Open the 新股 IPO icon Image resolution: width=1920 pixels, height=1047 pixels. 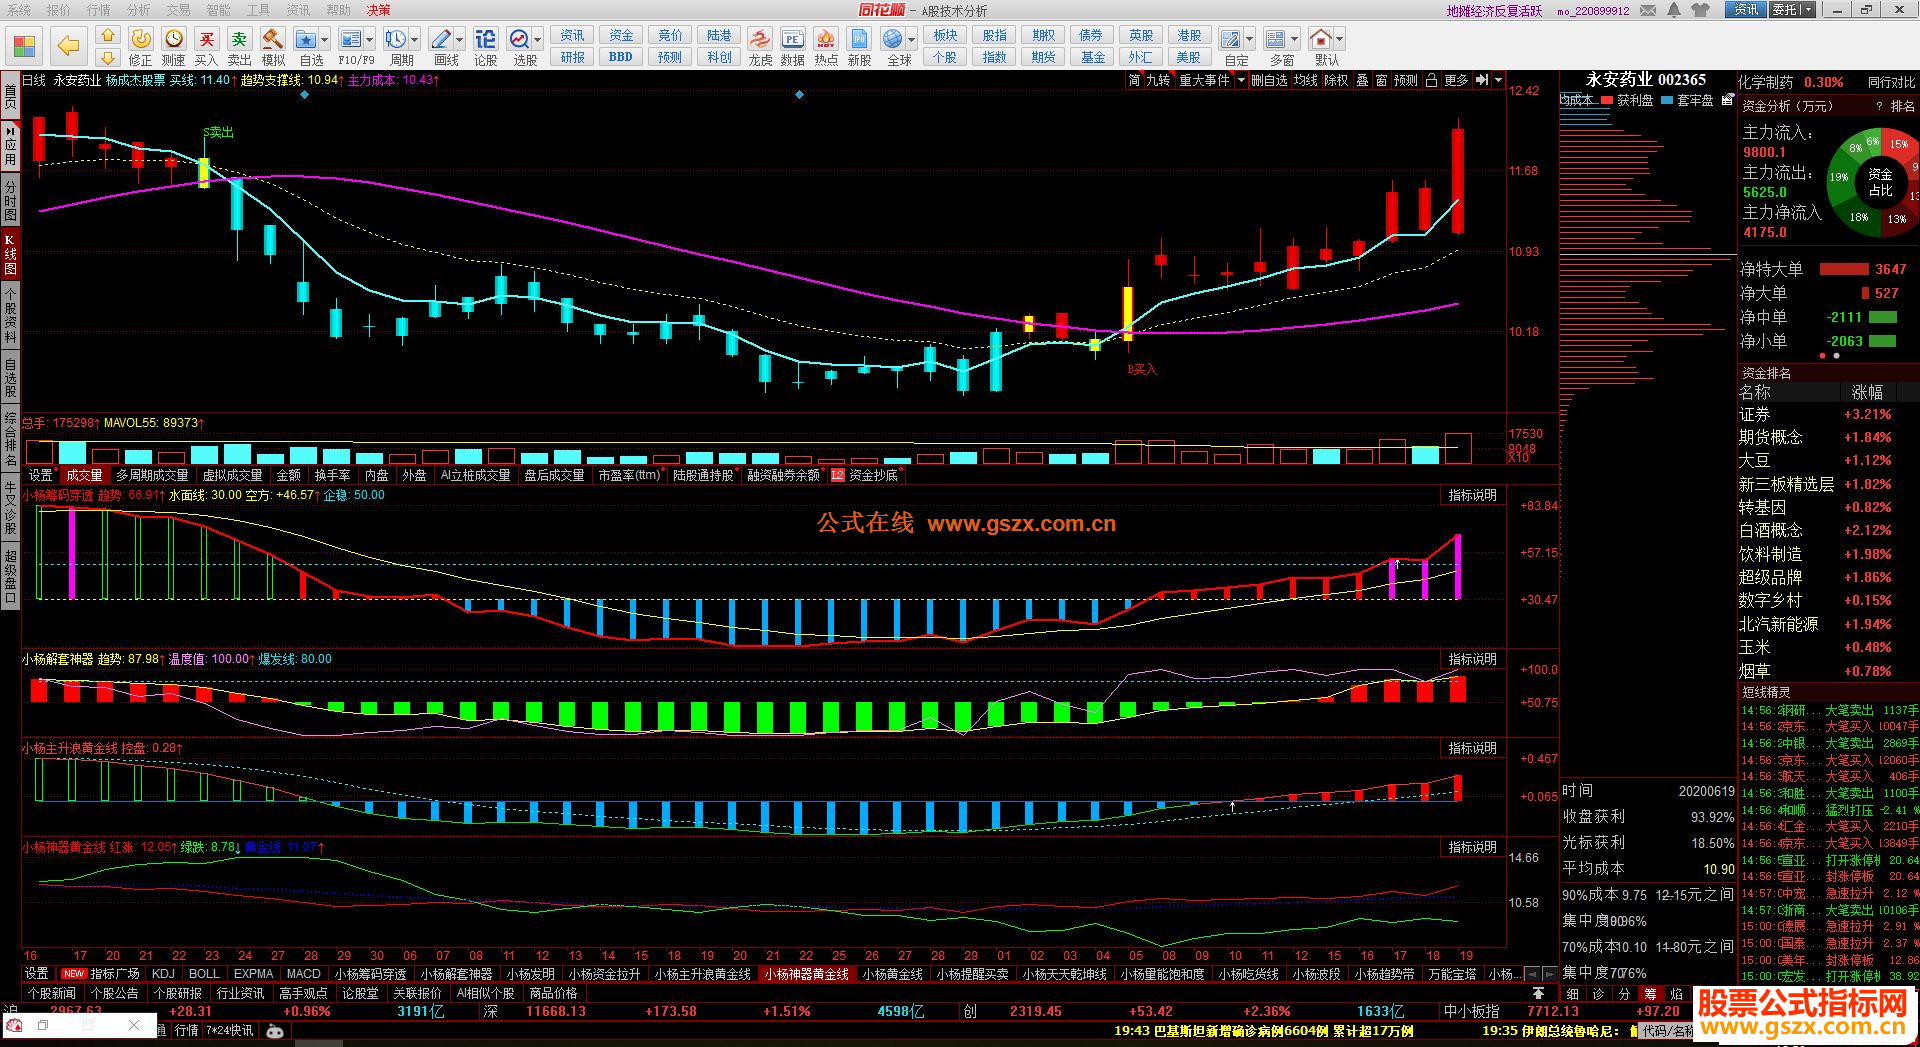tap(859, 46)
